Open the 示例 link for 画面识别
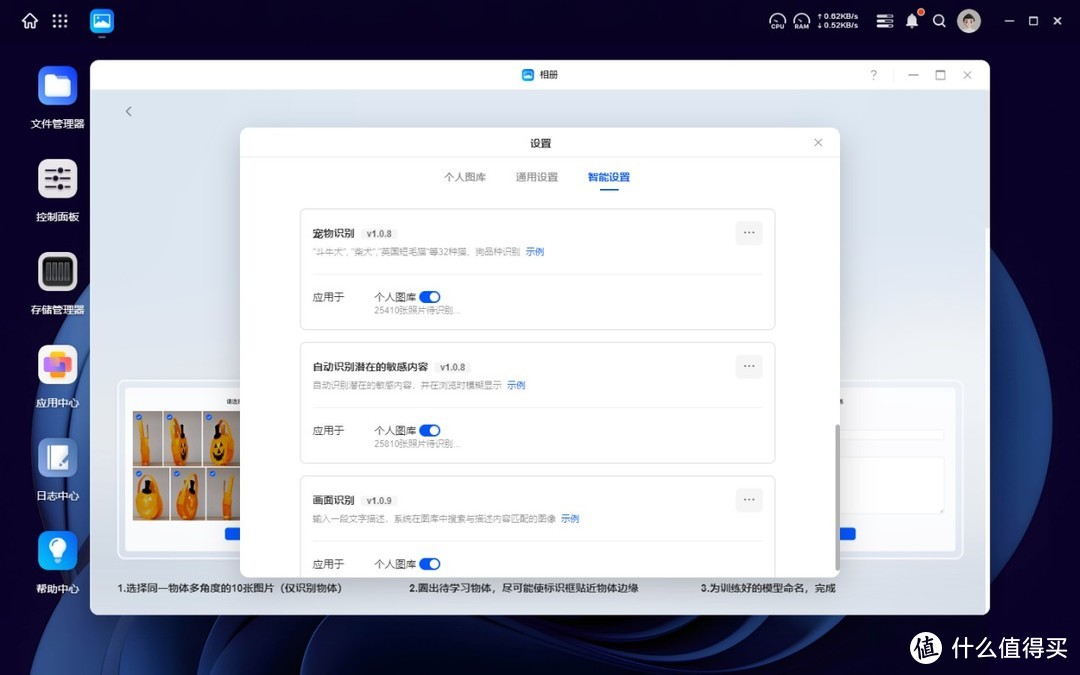1080x675 pixels. (x=569, y=518)
